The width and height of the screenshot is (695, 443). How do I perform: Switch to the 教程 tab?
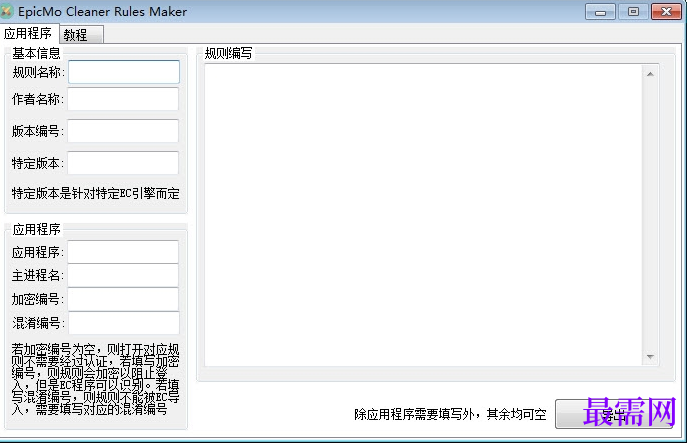(x=82, y=35)
